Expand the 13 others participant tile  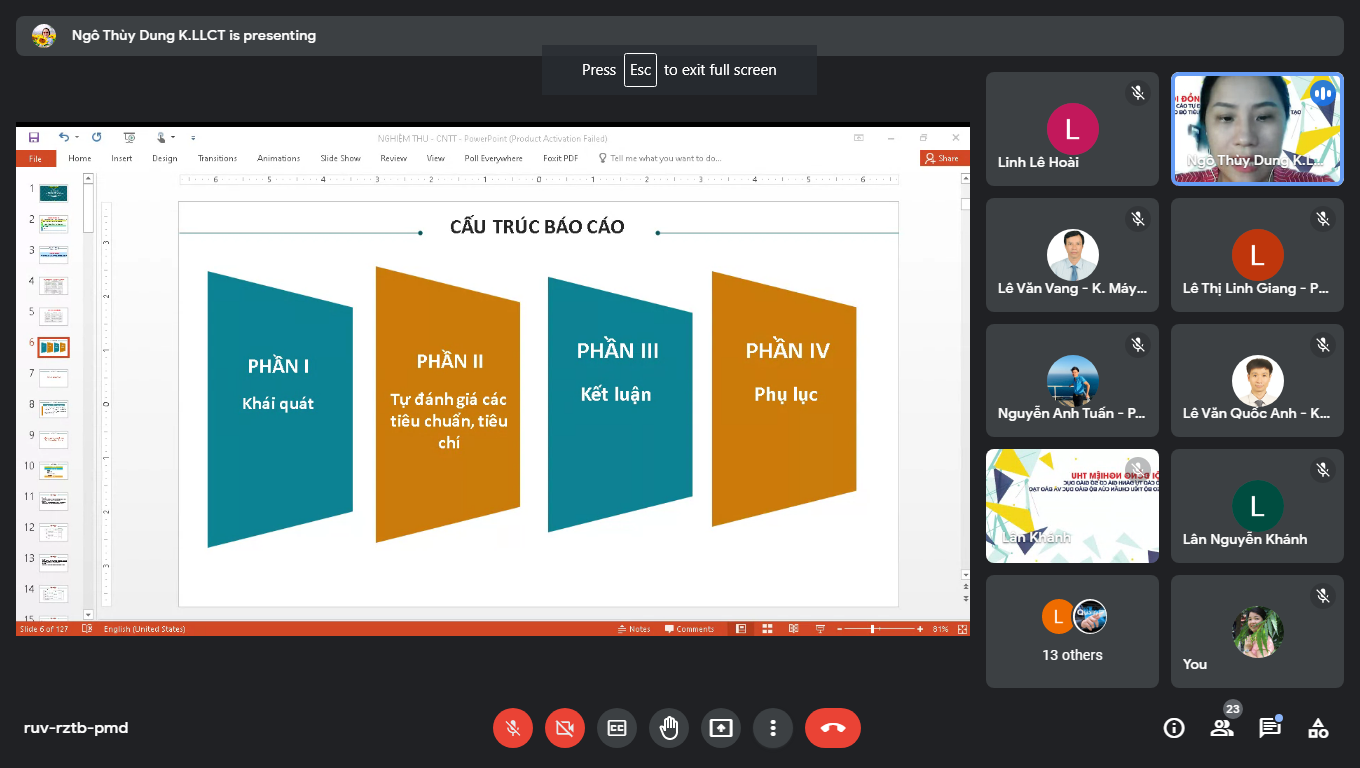[x=1072, y=631]
